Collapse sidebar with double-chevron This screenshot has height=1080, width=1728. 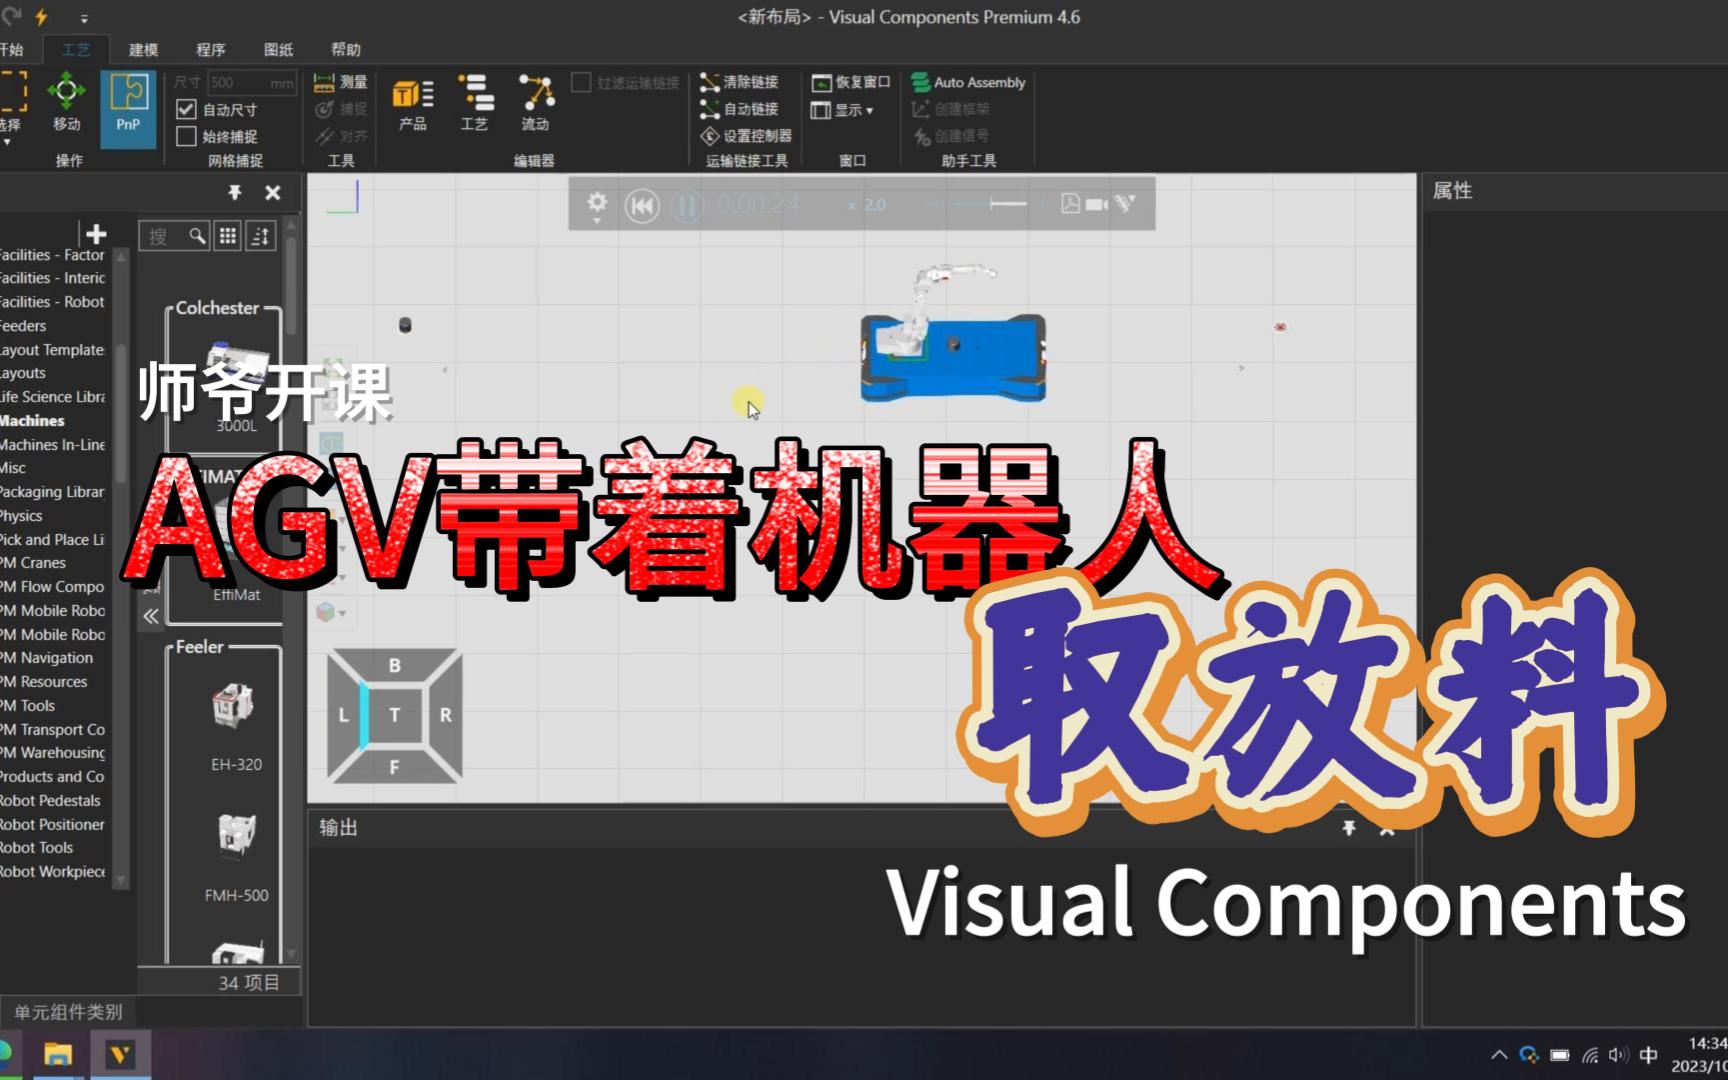click(x=150, y=616)
